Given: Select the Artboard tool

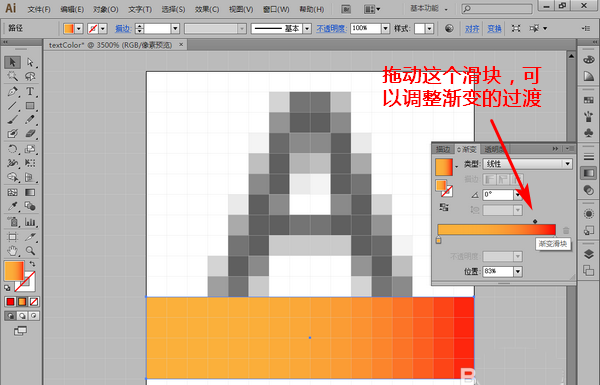Looking at the screenshot, I should pyautogui.click(x=12, y=237).
